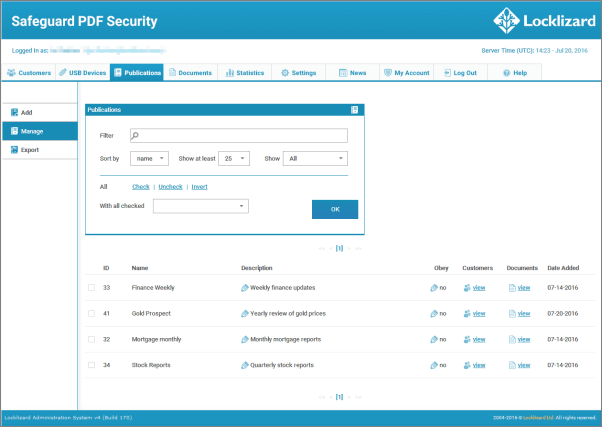Switch to the USB Devices tab

coord(83,73)
